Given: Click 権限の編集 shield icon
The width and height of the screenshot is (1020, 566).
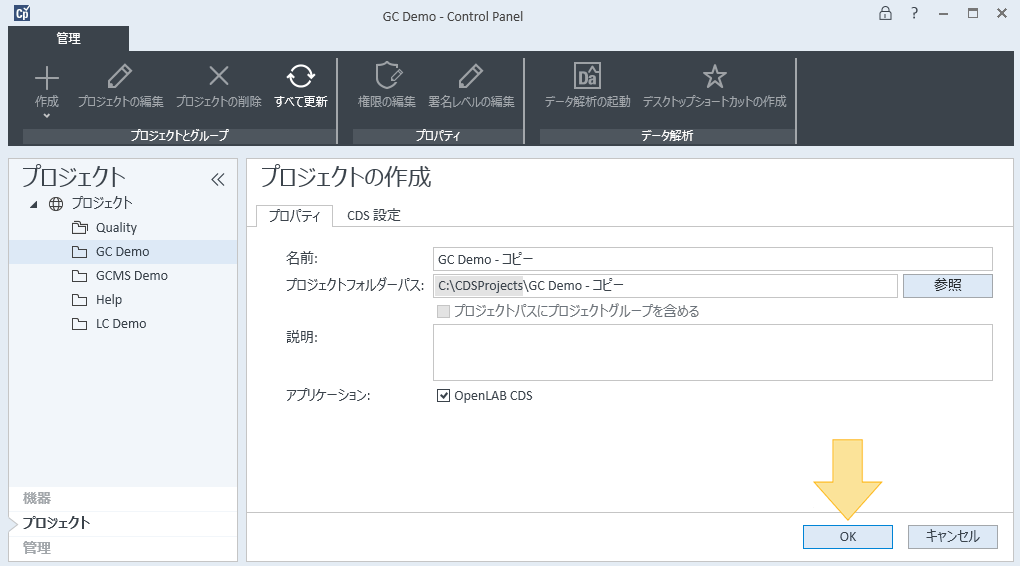Looking at the screenshot, I should 388,75.
